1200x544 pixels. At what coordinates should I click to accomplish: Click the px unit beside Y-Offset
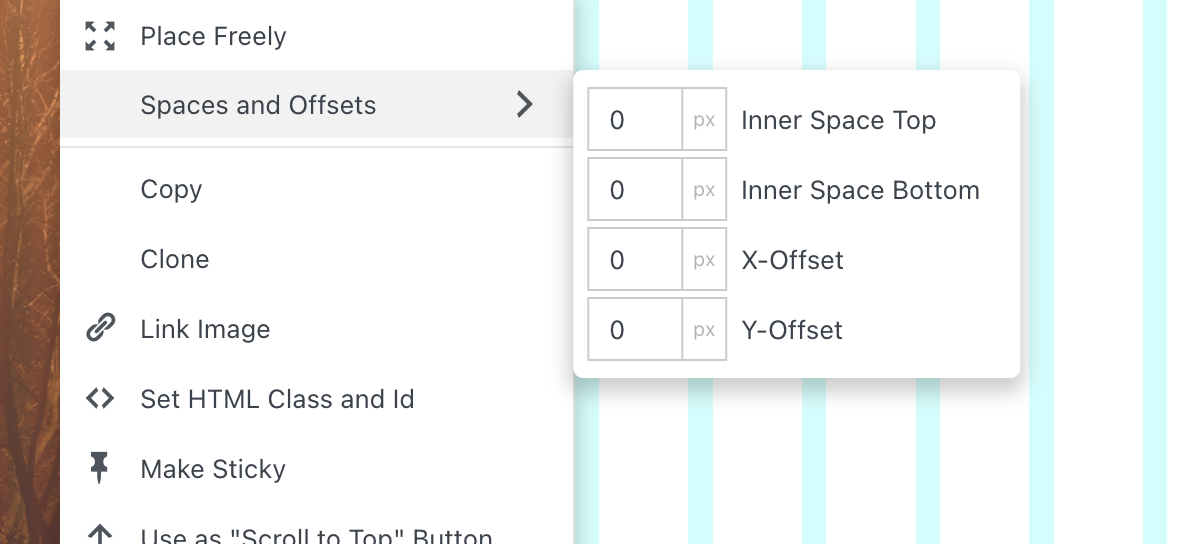(x=704, y=330)
